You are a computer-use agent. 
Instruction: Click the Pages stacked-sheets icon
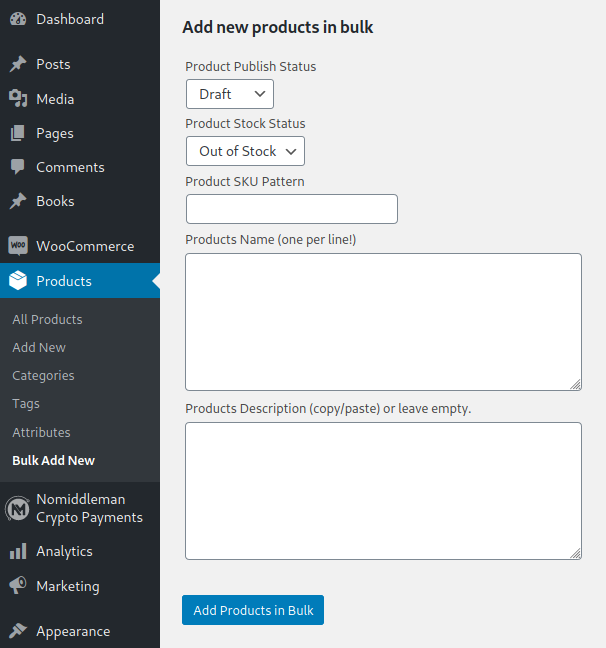18,133
